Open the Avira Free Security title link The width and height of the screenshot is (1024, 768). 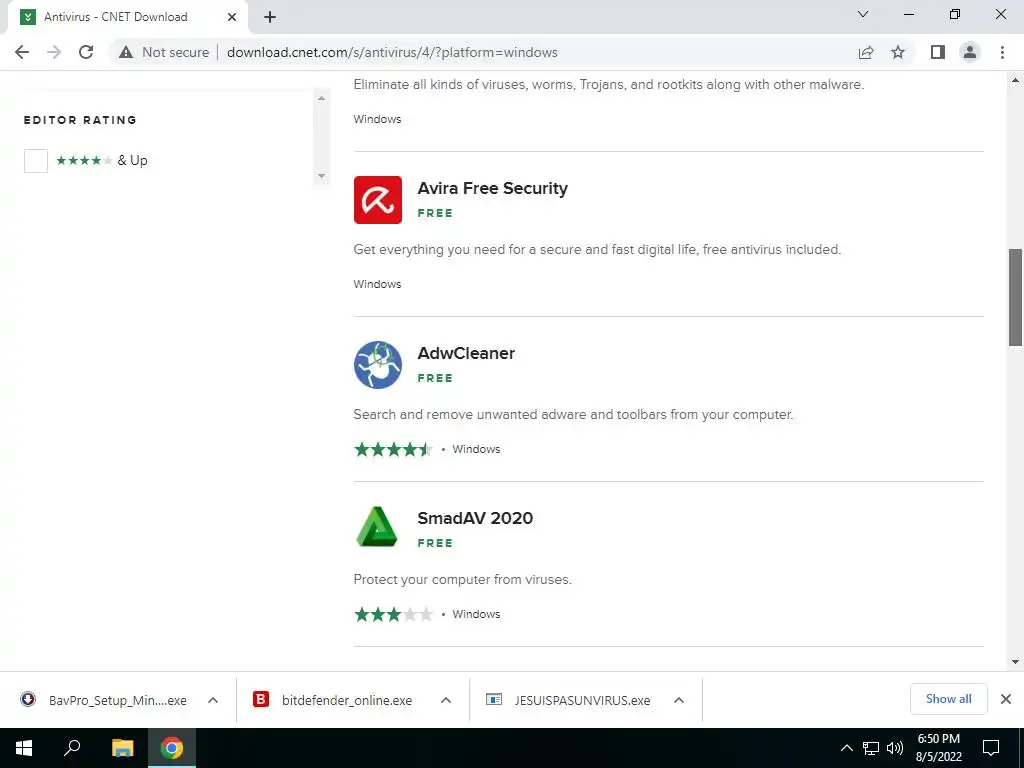tap(492, 188)
